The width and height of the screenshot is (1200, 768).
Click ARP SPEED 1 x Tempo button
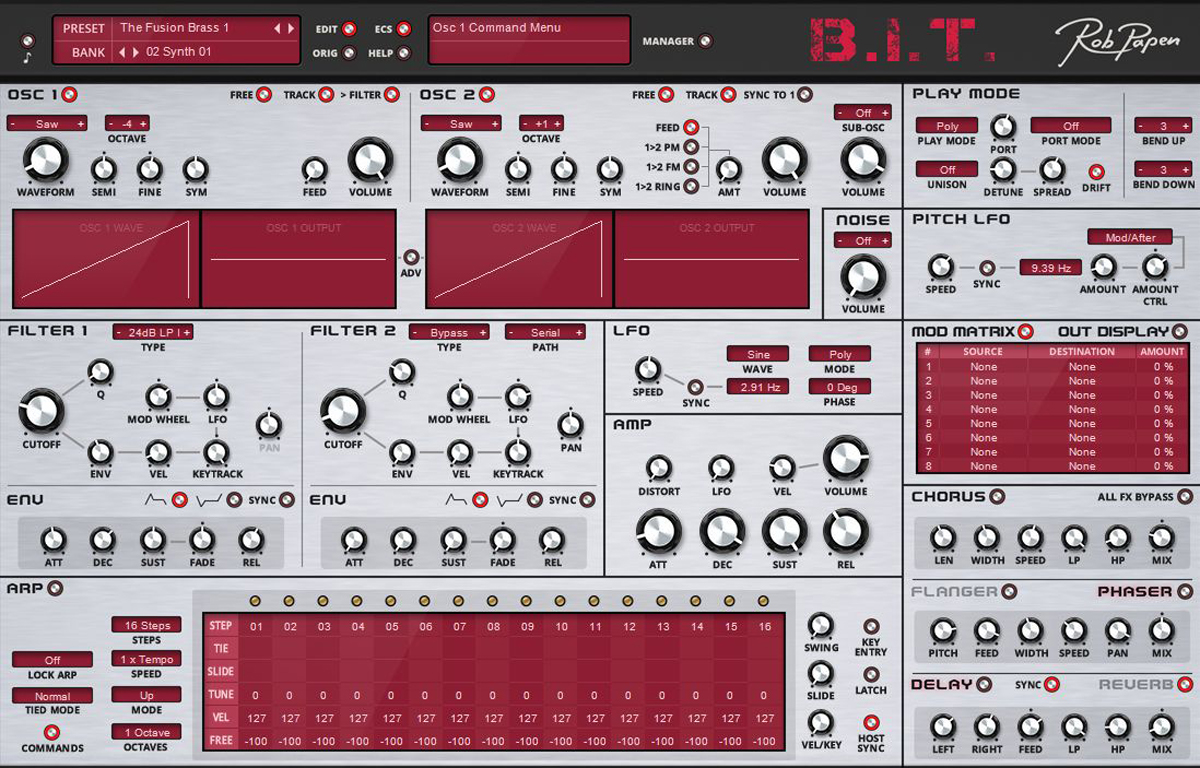[146, 659]
